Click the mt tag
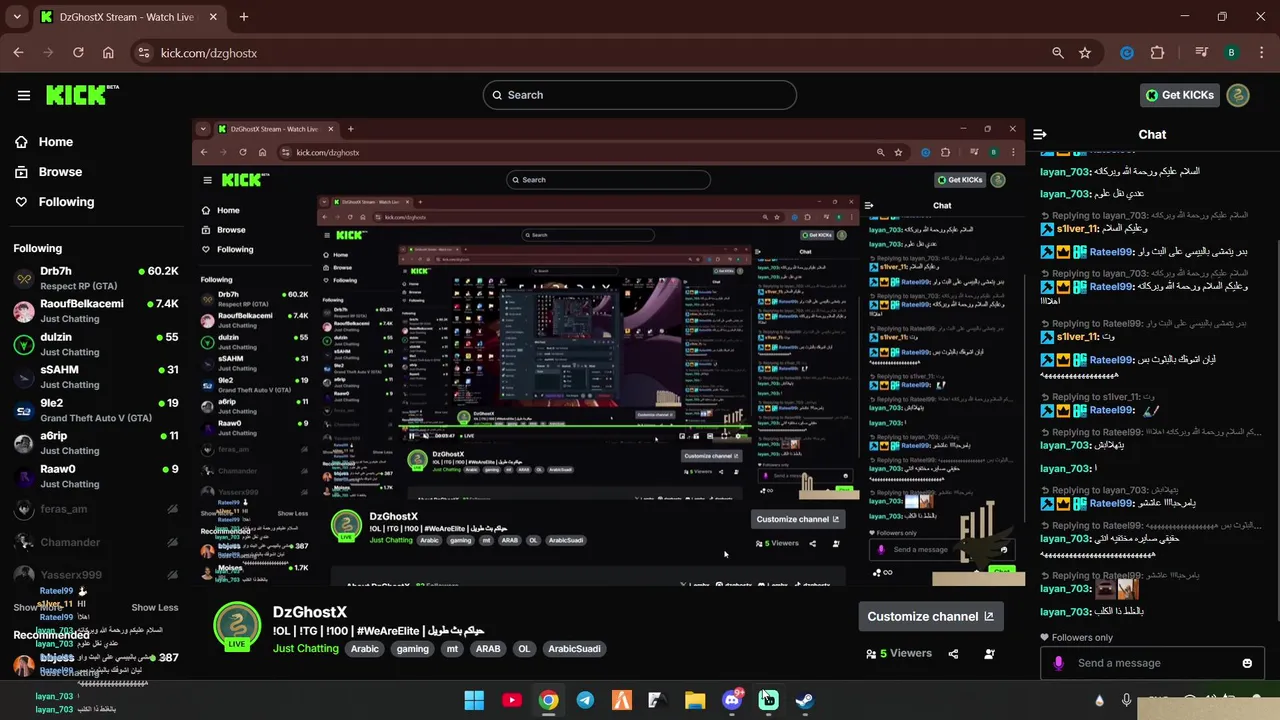 click(x=452, y=649)
